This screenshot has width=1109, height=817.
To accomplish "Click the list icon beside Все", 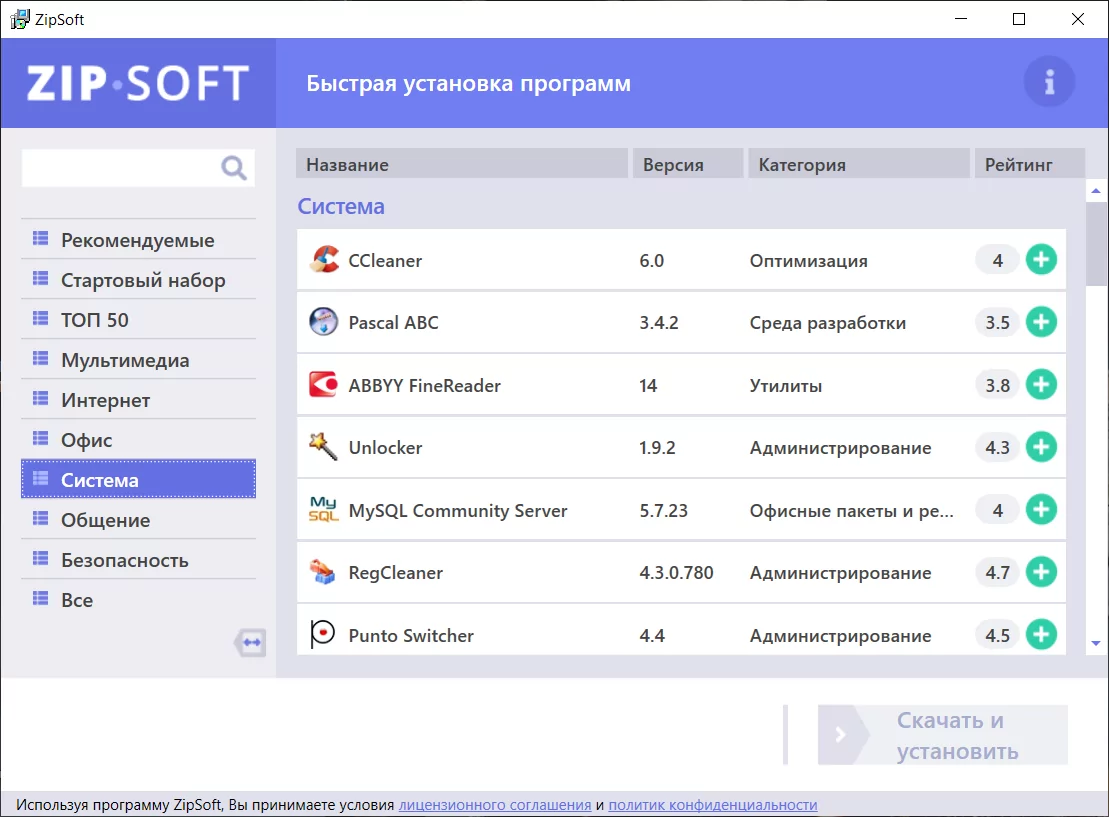I will pyautogui.click(x=41, y=598).
